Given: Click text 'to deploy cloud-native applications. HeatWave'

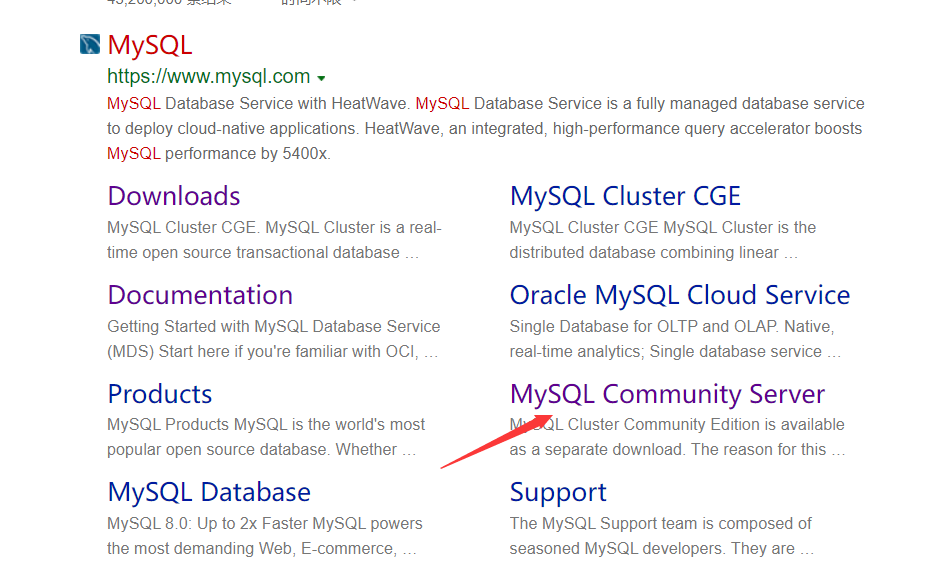Looking at the screenshot, I should pos(273,129).
